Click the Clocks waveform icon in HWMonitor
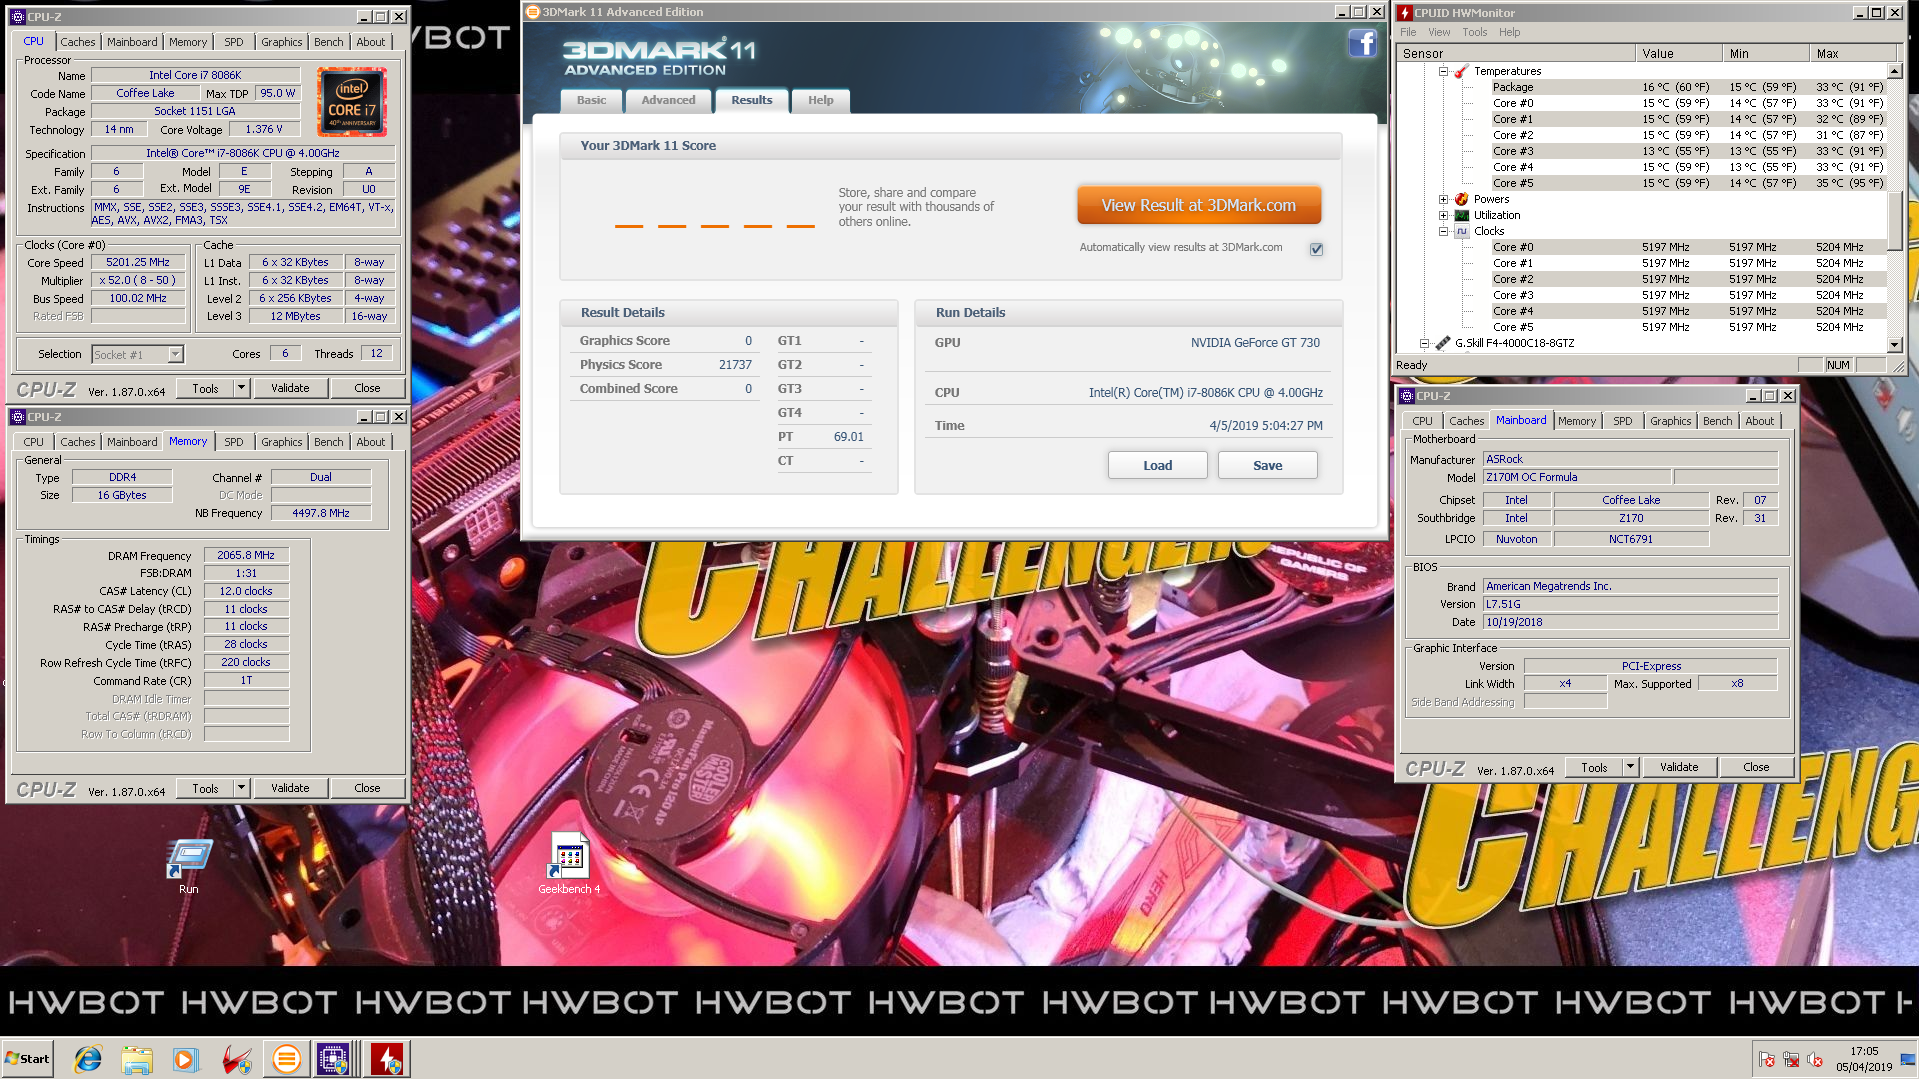 tap(1461, 231)
